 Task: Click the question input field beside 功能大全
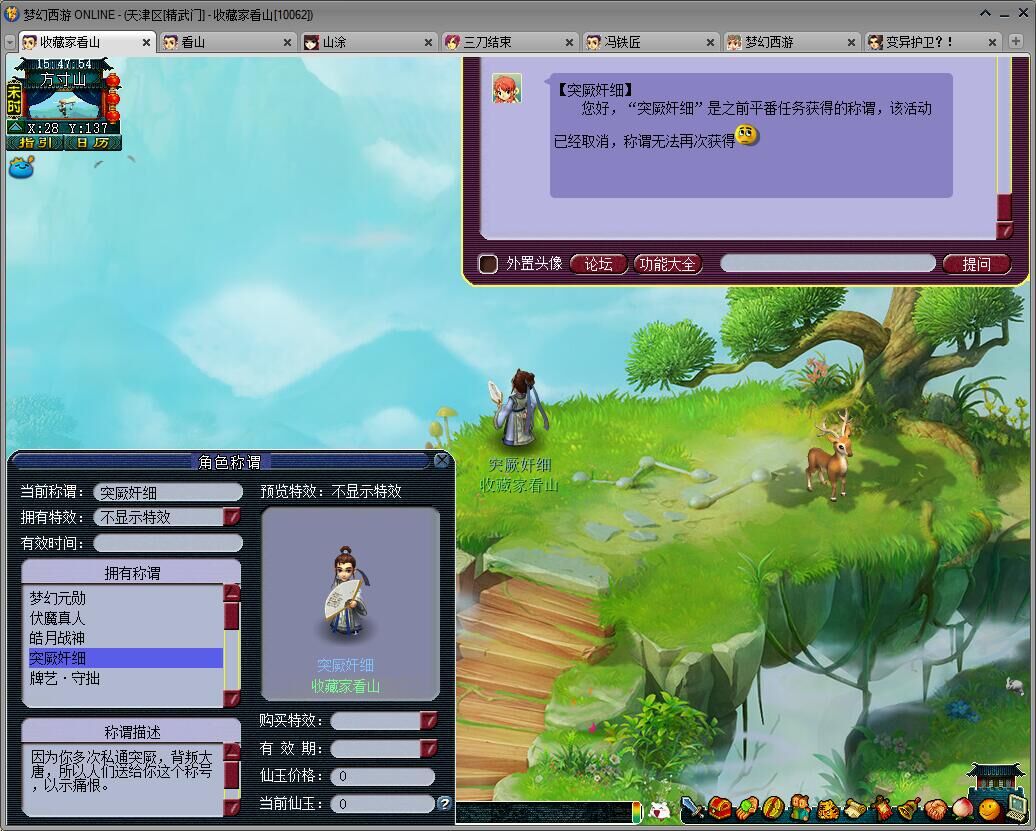coord(827,264)
